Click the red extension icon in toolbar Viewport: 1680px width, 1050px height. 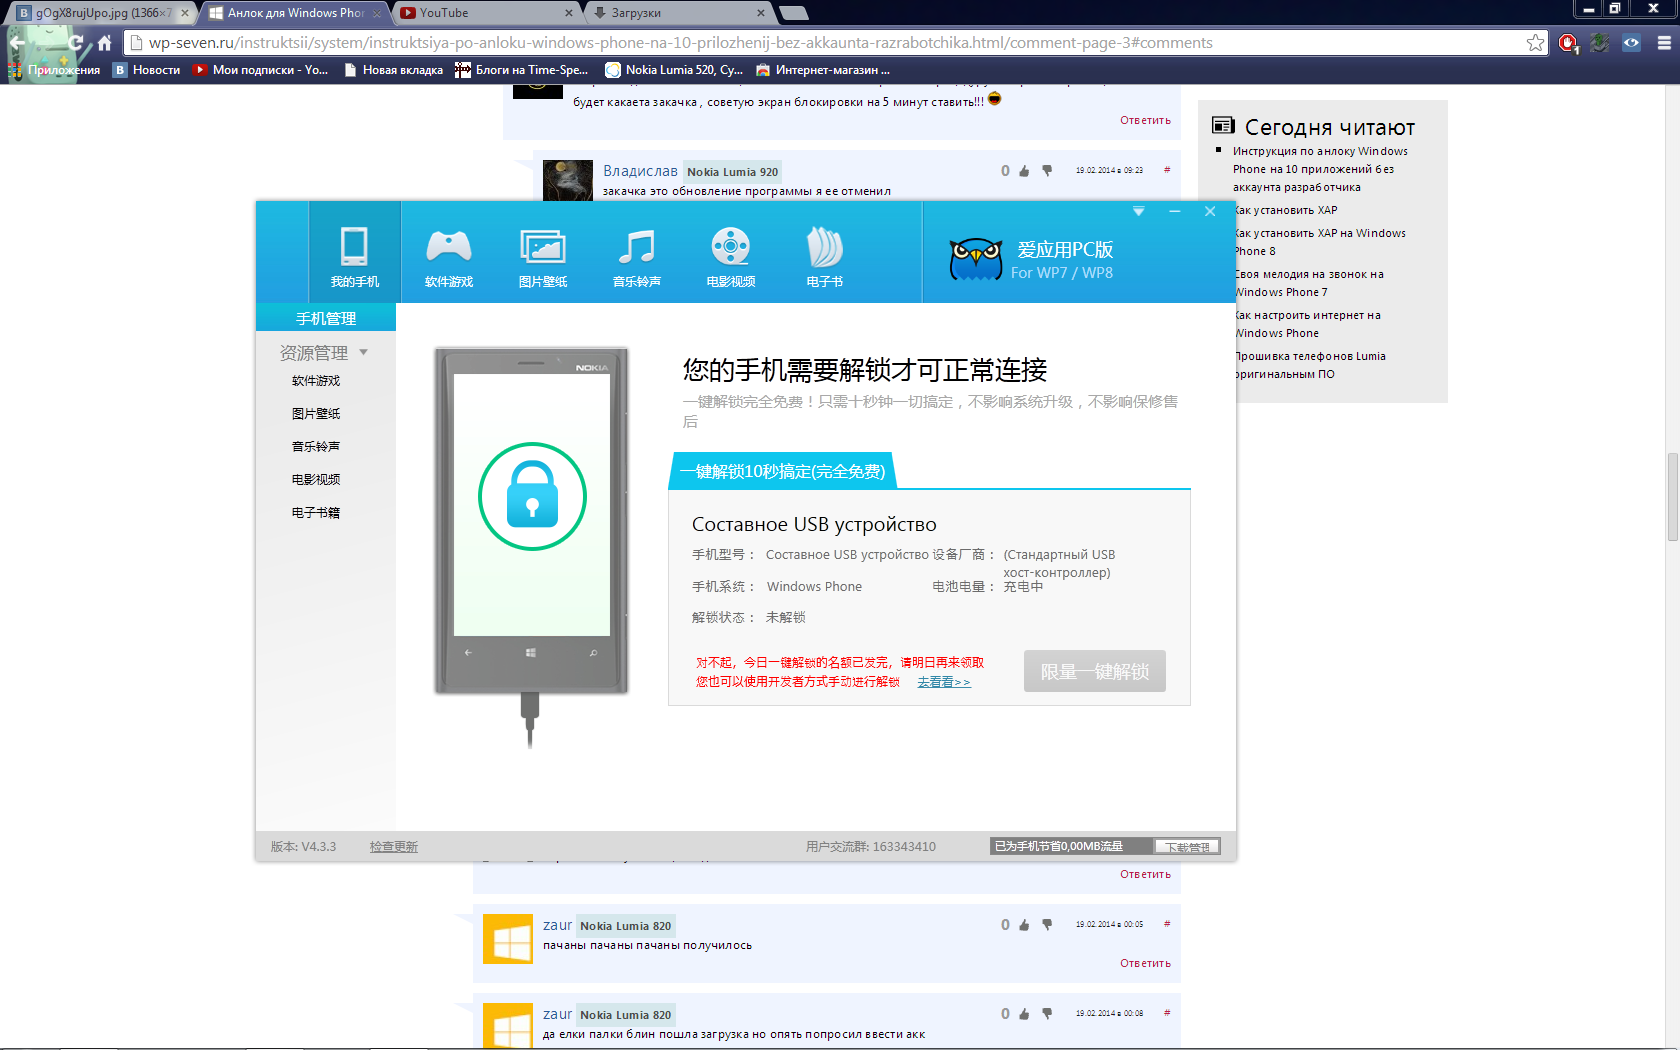click(1568, 43)
